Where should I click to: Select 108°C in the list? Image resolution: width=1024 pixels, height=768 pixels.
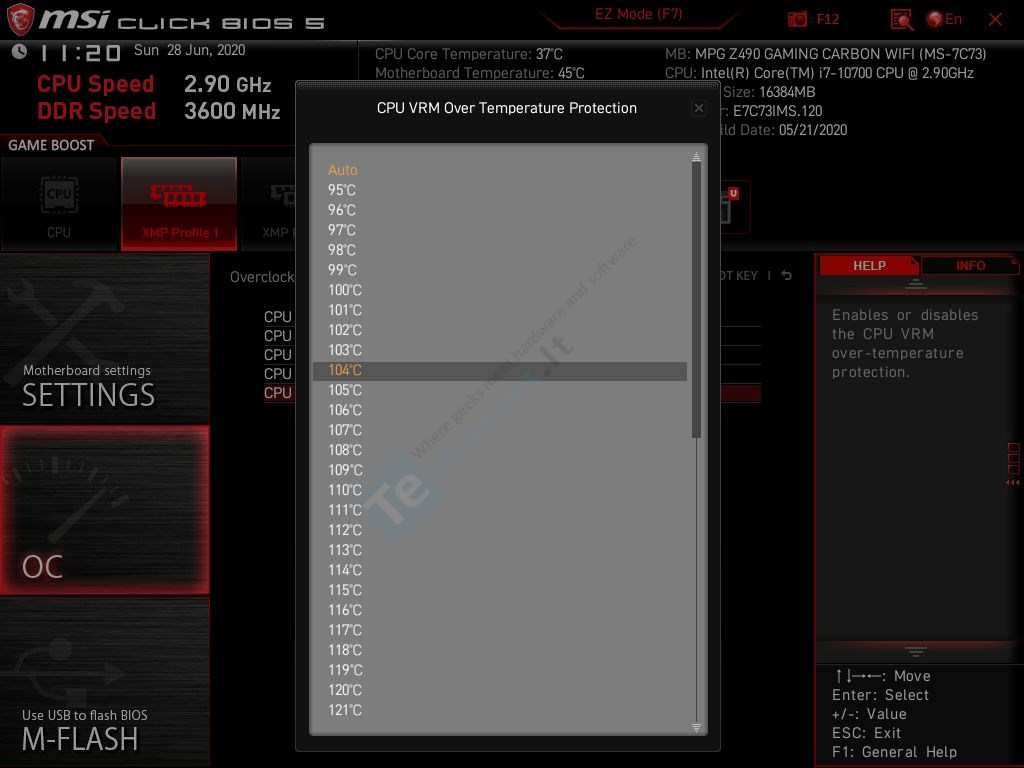pyautogui.click(x=500, y=450)
